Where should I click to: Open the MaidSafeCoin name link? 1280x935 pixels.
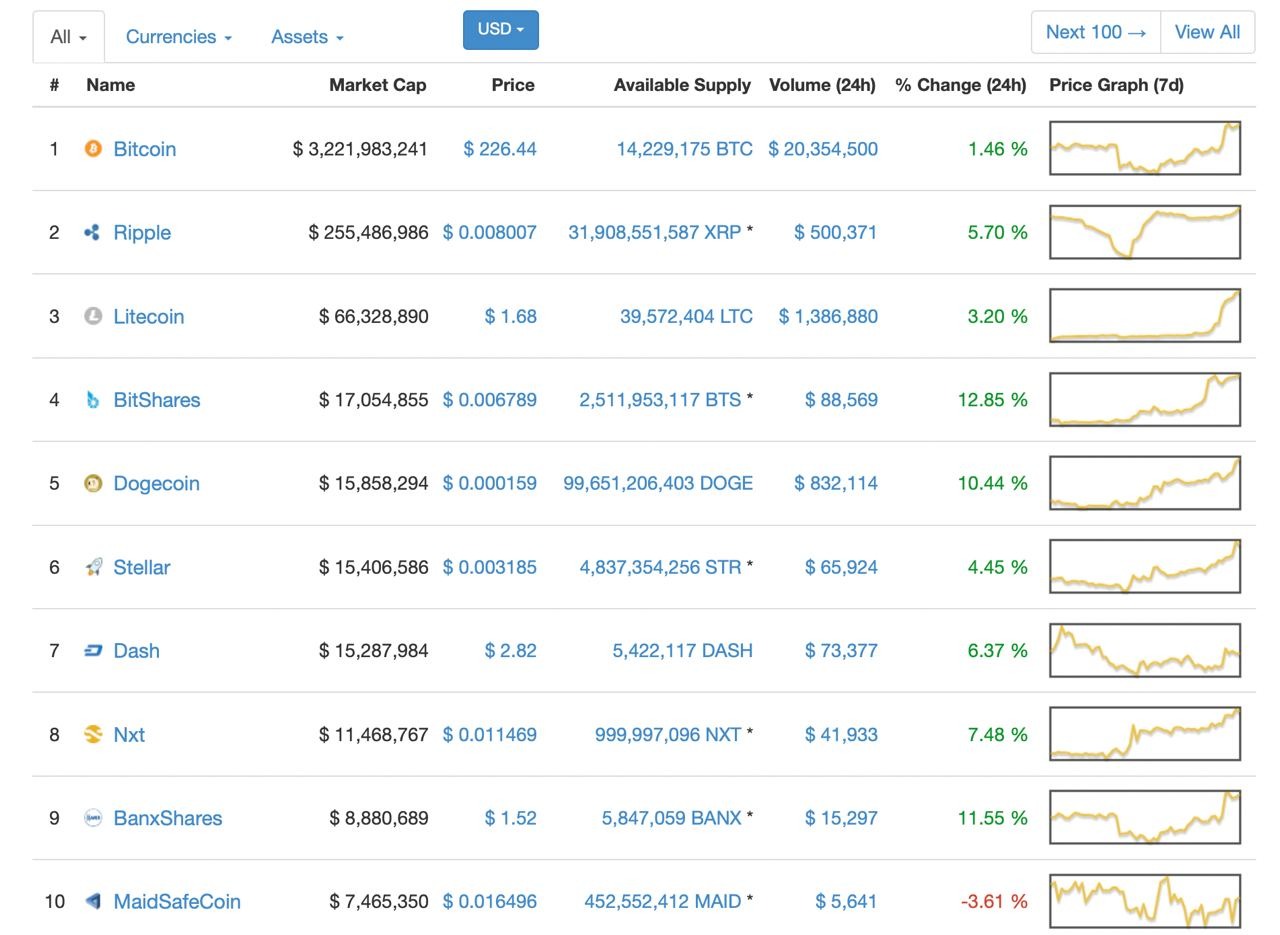pos(177,902)
